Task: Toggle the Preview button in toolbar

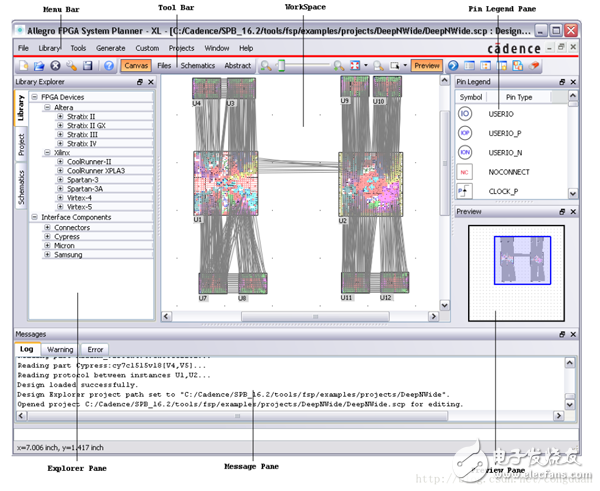Action: 427,65
